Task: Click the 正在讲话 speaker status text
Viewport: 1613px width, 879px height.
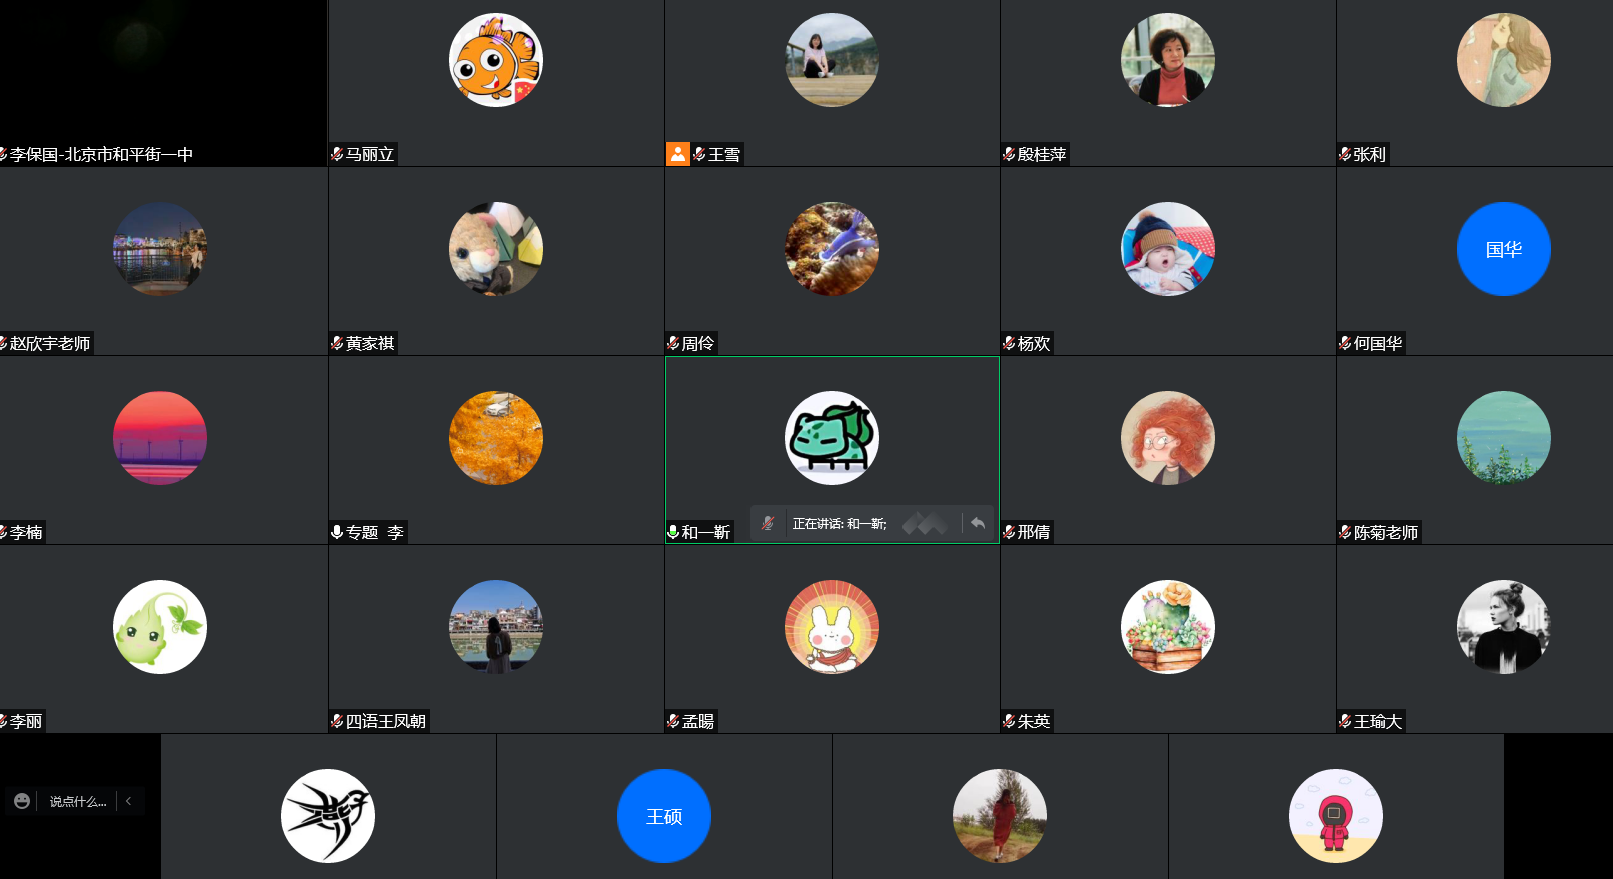Action: [839, 524]
